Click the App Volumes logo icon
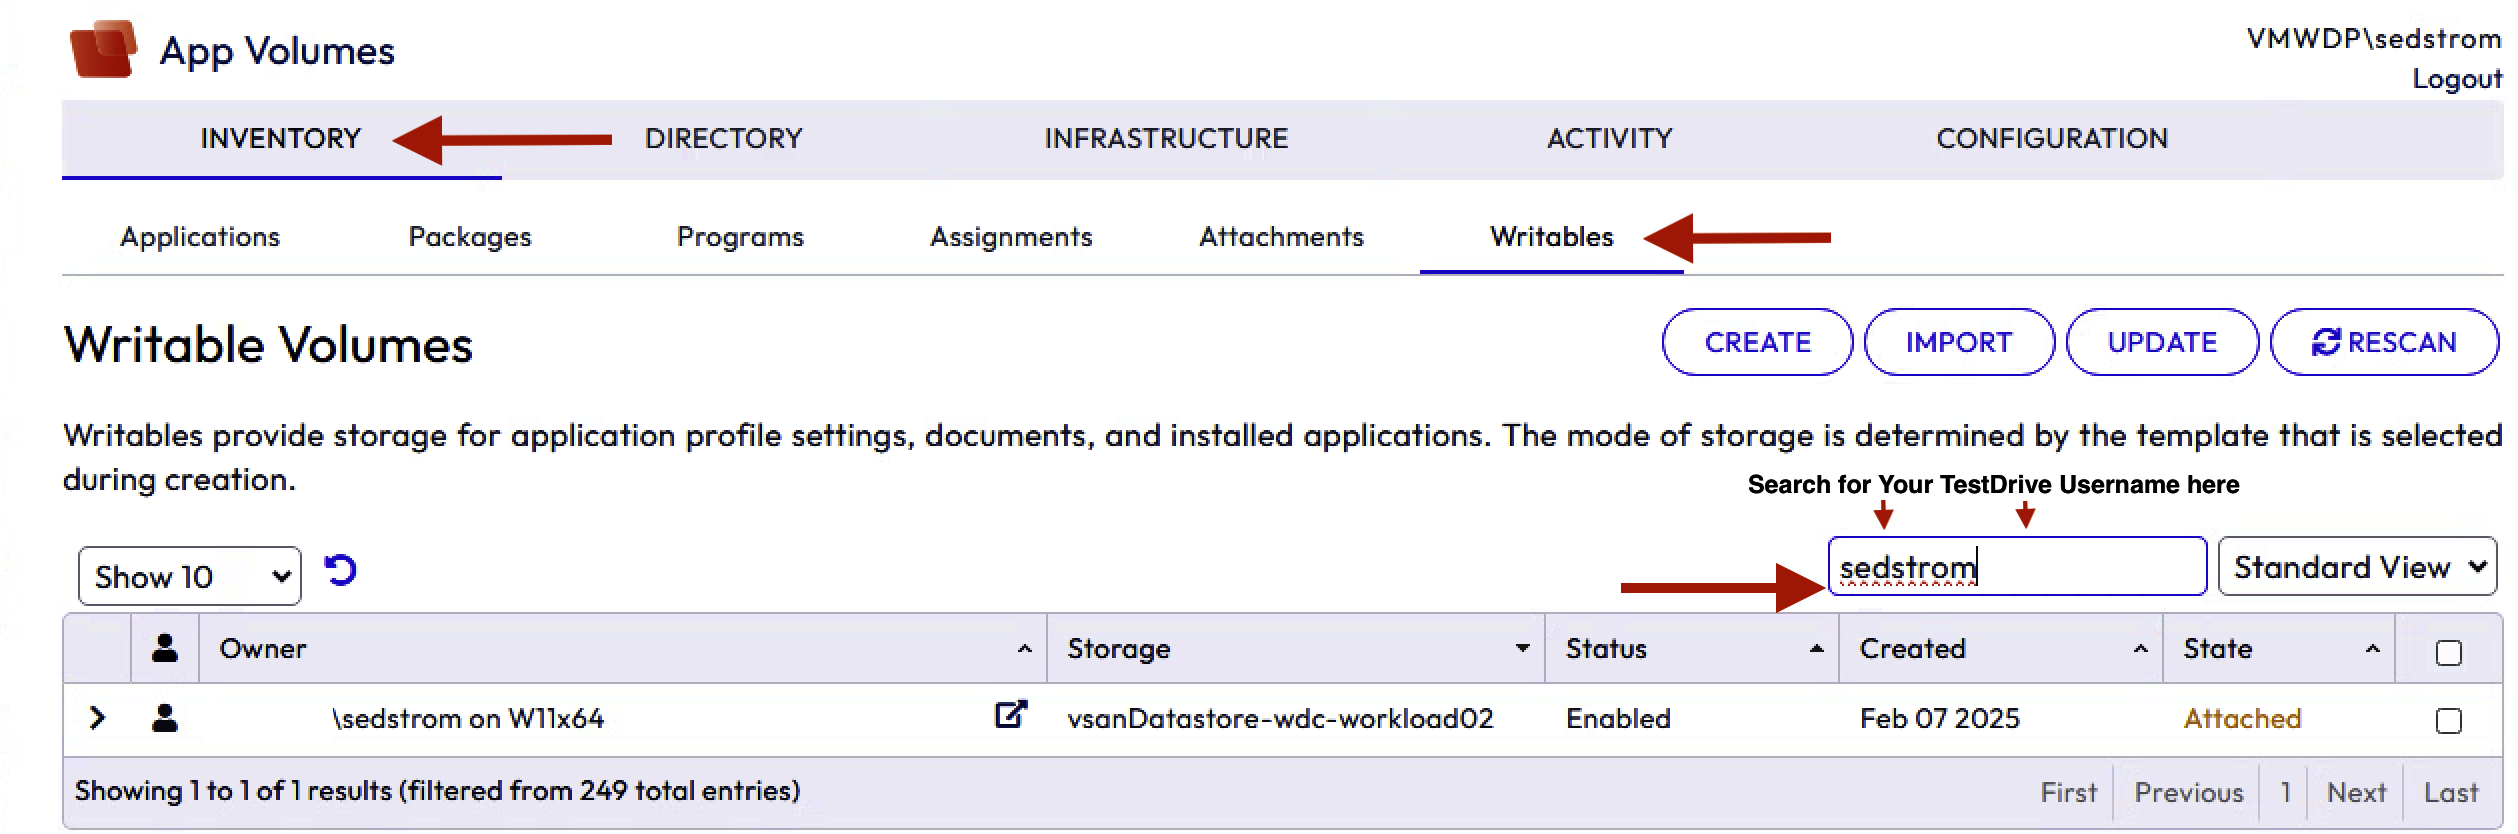This screenshot has width=2518, height=834. tap(103, 49)
